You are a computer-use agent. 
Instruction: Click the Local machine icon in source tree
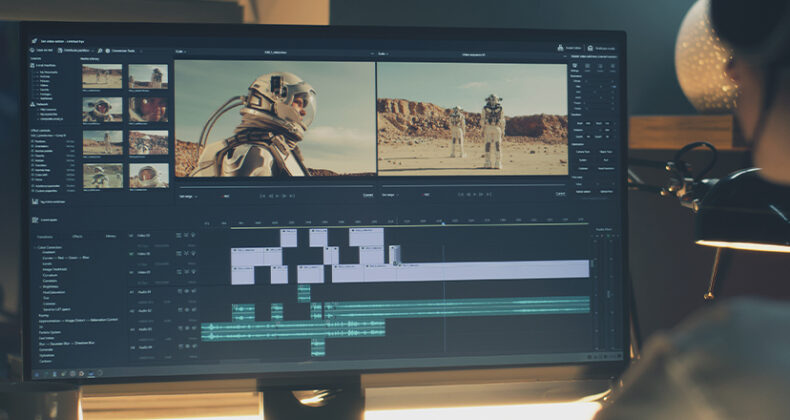coord(33,64)
